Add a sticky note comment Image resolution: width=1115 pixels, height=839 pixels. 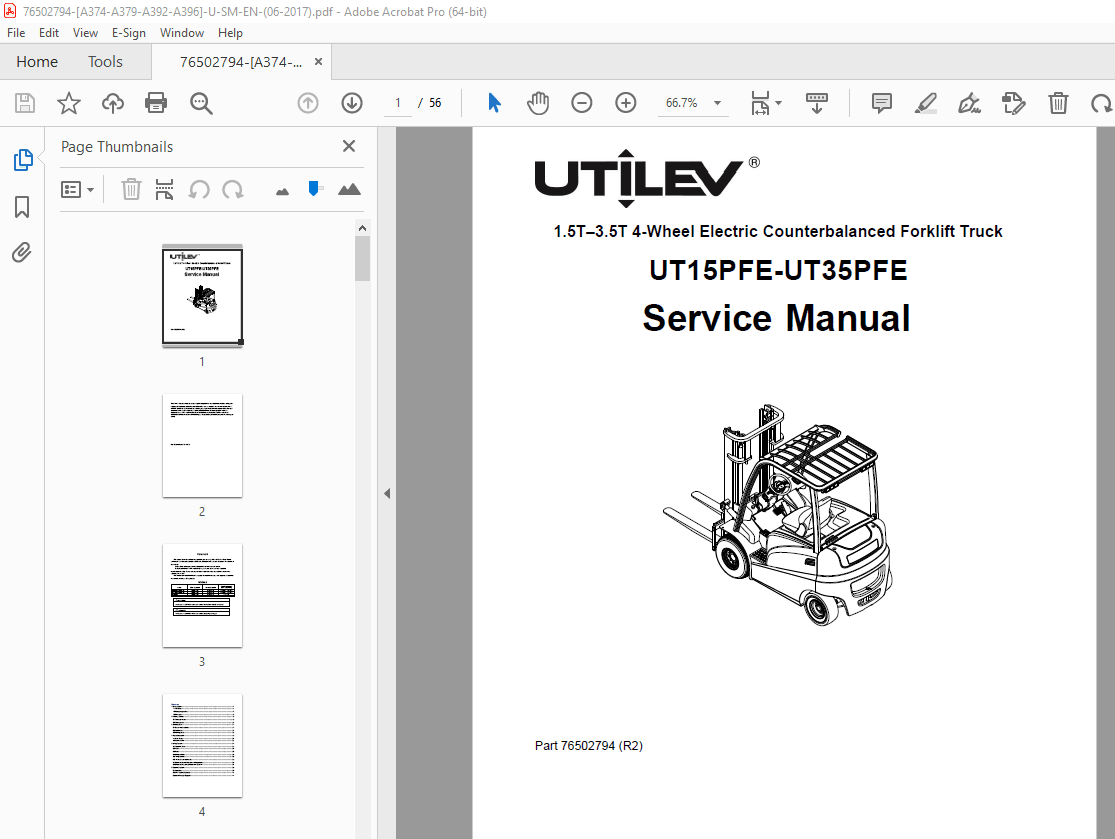point(881,102)
